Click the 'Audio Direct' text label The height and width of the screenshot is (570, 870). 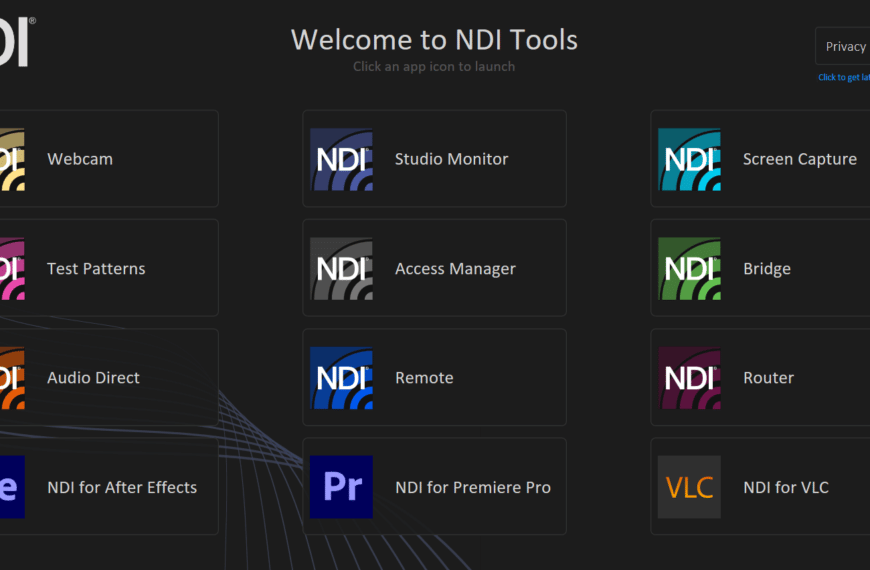(93, 378)
